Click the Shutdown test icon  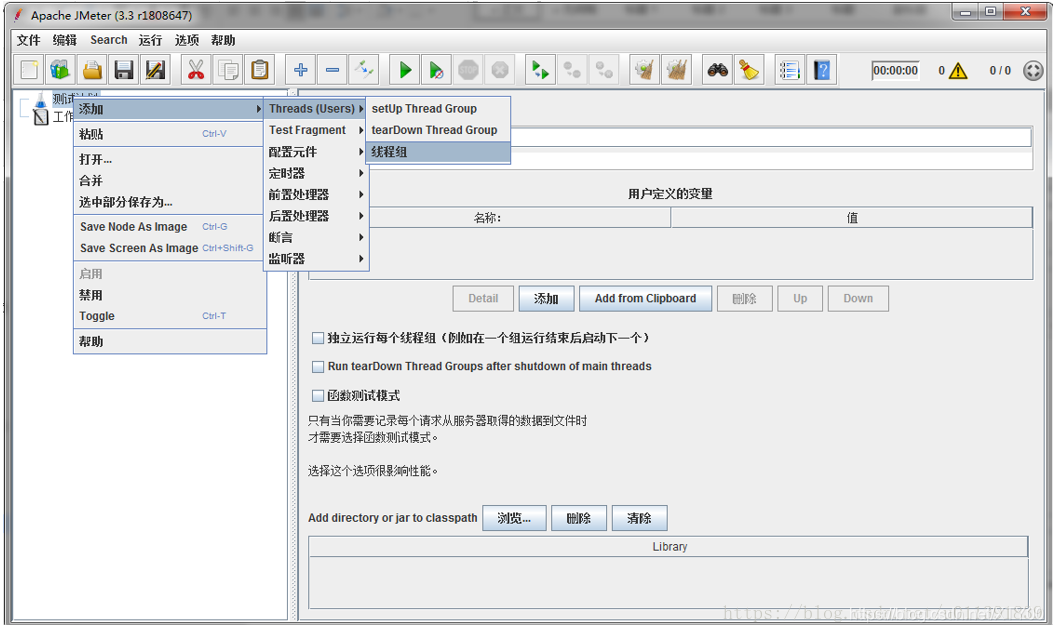click(x=499, y=70)
